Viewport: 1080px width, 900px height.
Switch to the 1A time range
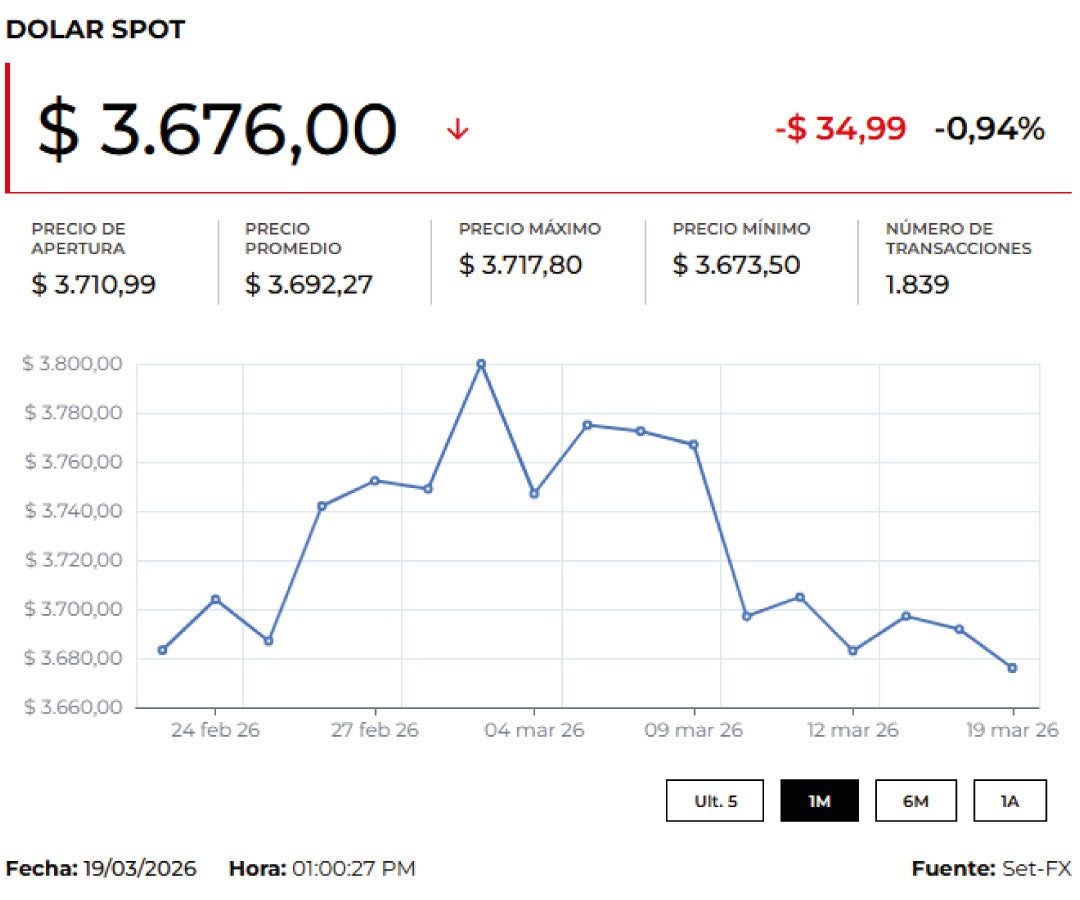click(1009, 800)
